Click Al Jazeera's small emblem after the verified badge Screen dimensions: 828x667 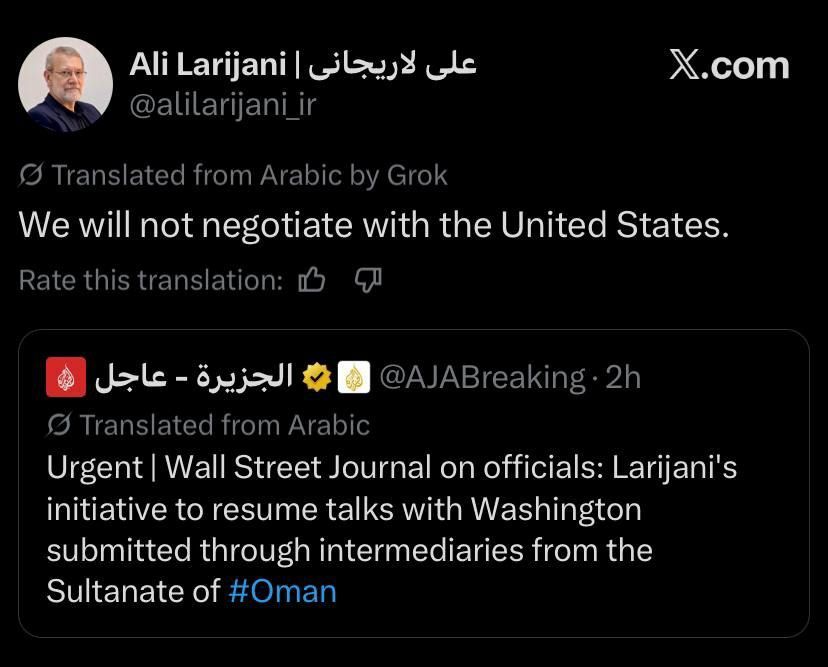pos(354,376)
